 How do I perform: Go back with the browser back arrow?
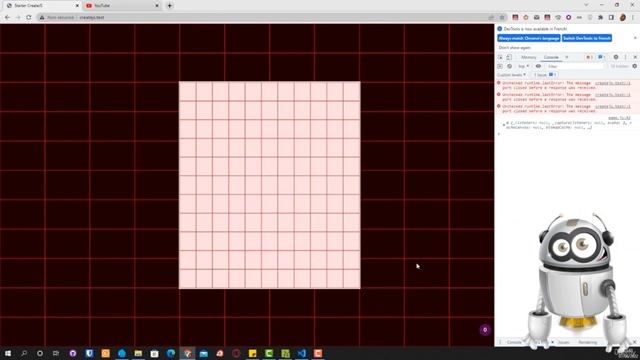pos(7,18)
